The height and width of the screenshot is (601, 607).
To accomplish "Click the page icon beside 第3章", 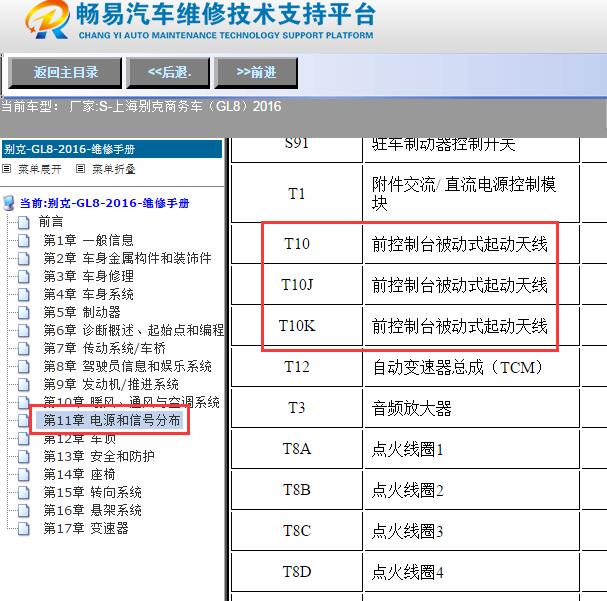I will pyautogui.click(x=24, y=277).
